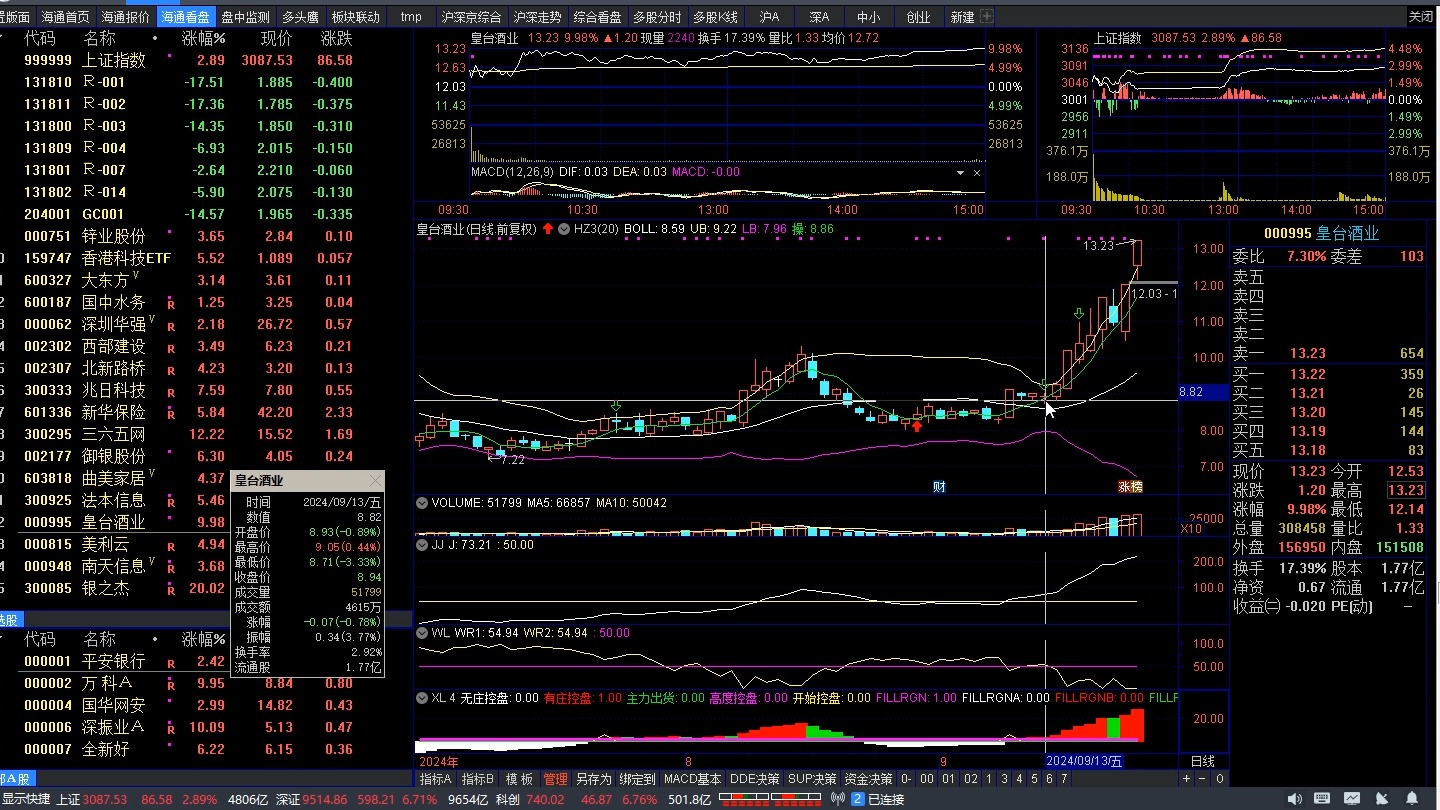
Task: Click the 2024/09/13/五 date marker on the axis
Action: coord(1085,761)
